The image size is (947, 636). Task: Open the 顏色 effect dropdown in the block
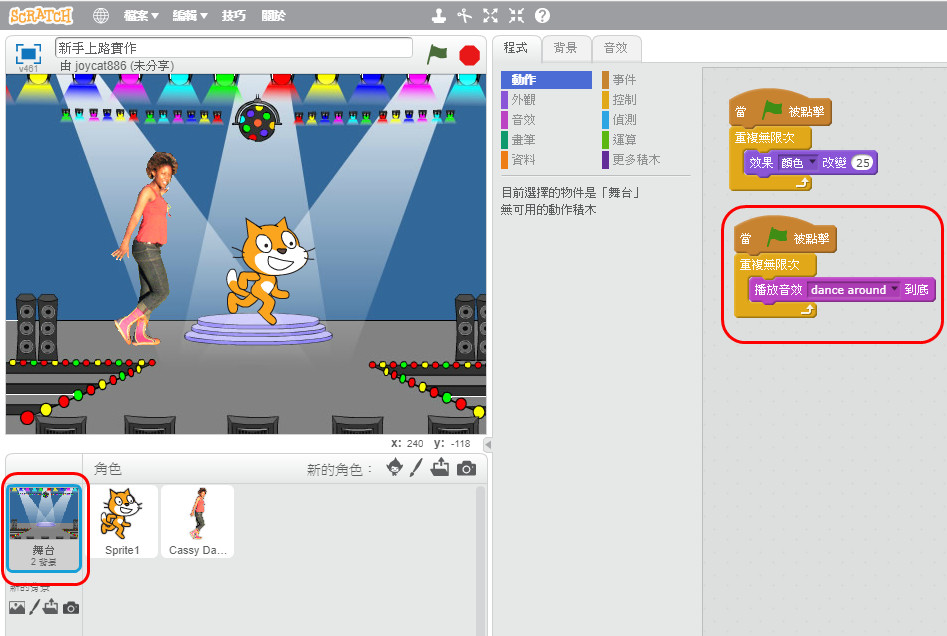click(797, 162)
